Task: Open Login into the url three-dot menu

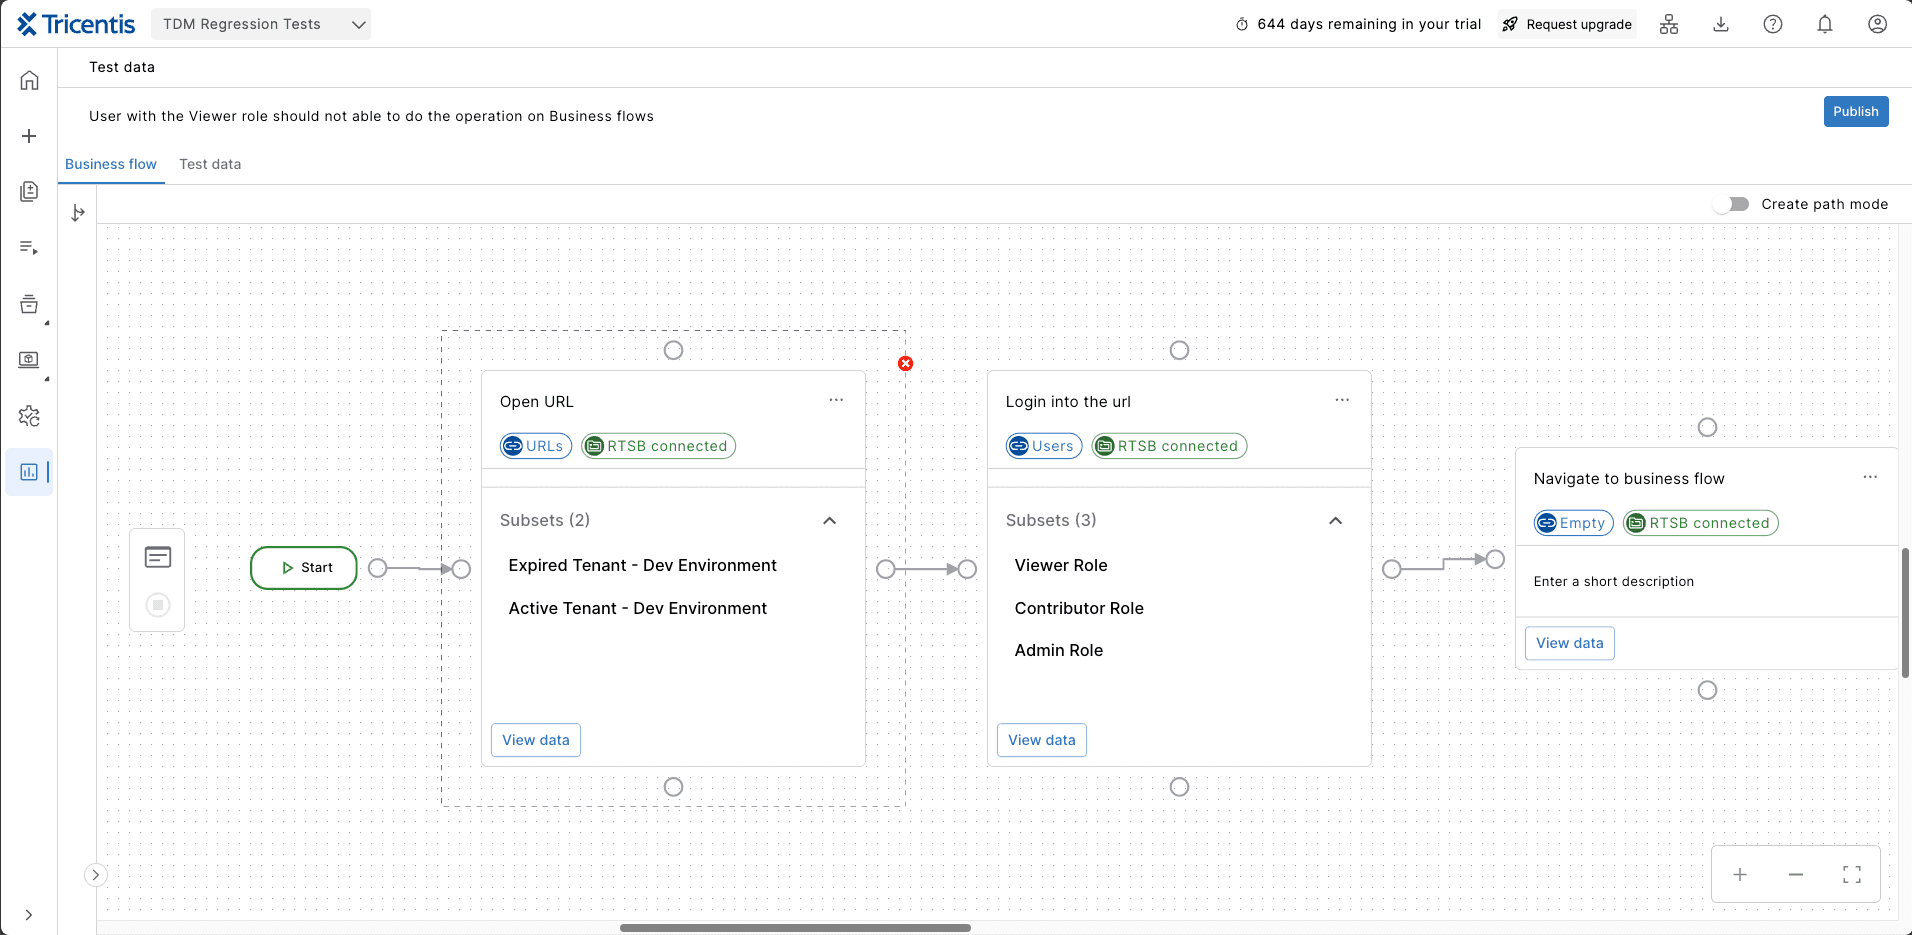Action: (1342, 400)
